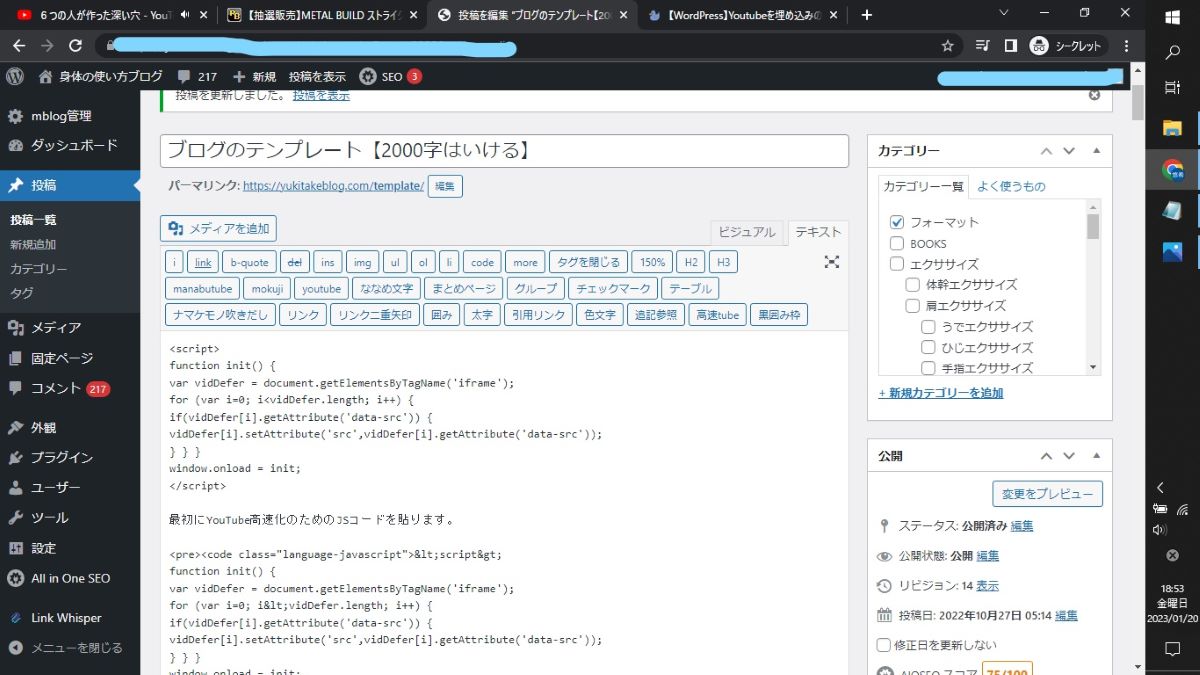Enable 修正日を更新しない checkbox
The image size is (1200, 675).
pos(883,645)
